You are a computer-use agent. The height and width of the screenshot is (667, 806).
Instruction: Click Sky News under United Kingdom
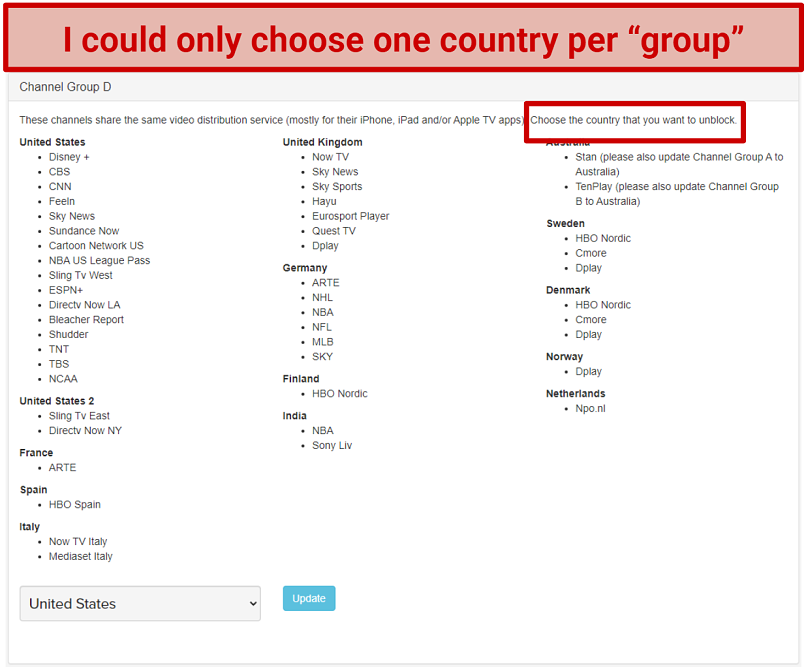point(335,172)
